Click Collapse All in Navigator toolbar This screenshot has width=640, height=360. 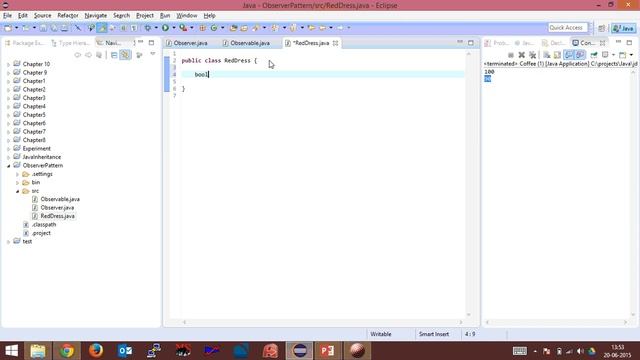(x=114, y=55)
